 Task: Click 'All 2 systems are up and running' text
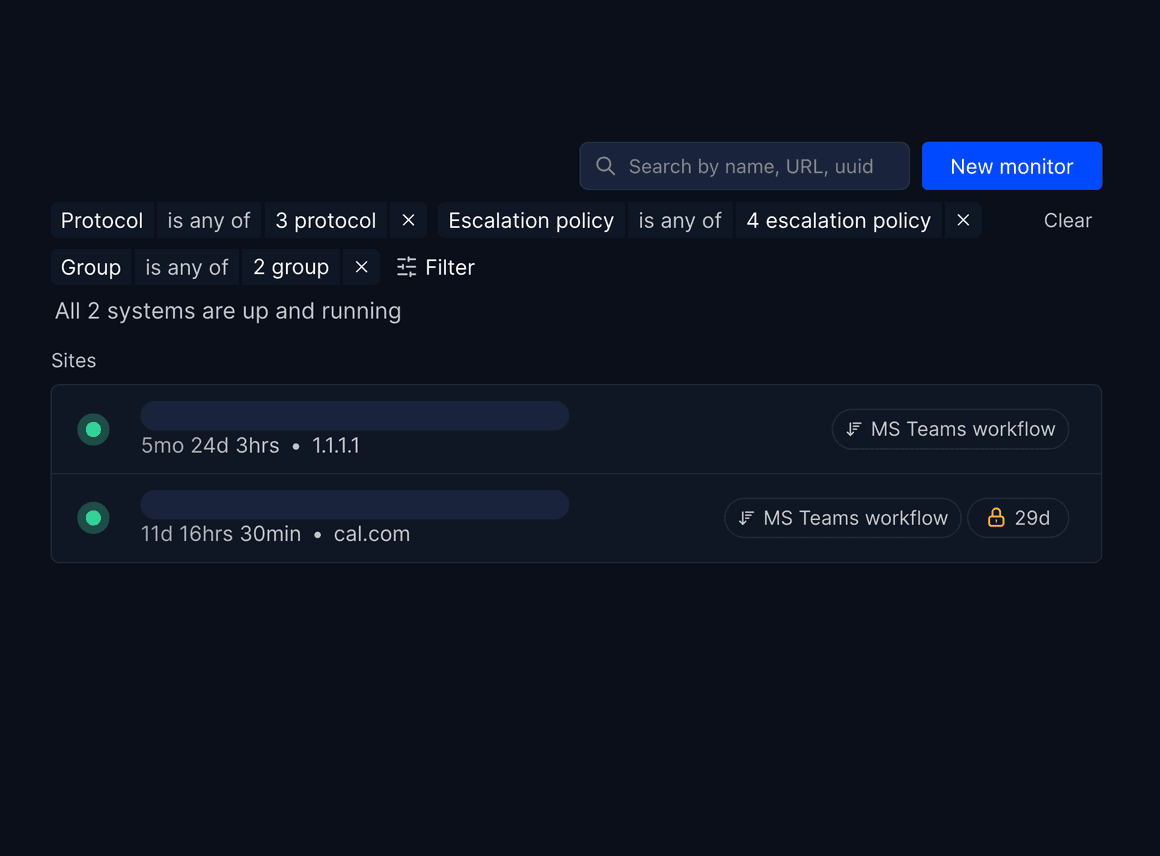(x=228, y=311)
